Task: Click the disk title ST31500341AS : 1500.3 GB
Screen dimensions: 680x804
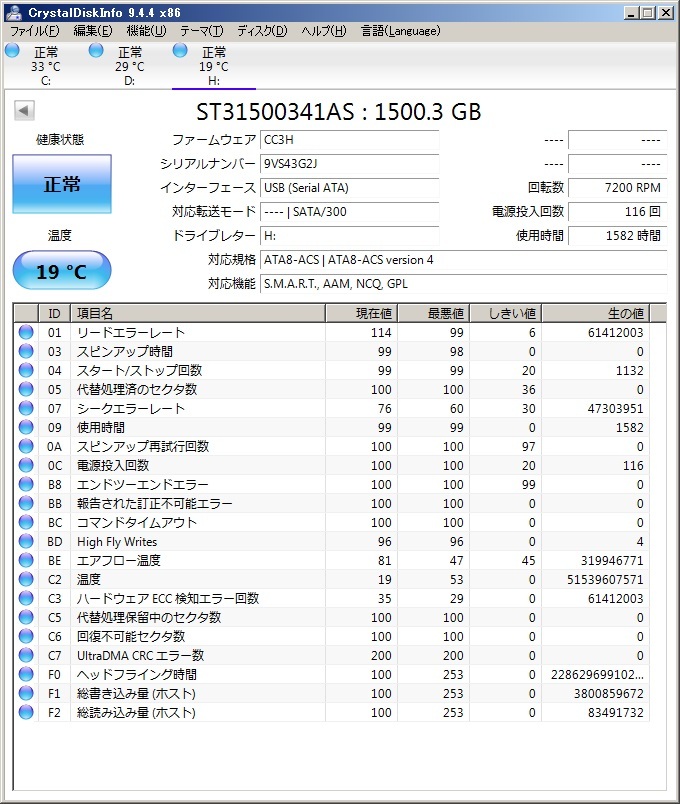Action: 338,111
